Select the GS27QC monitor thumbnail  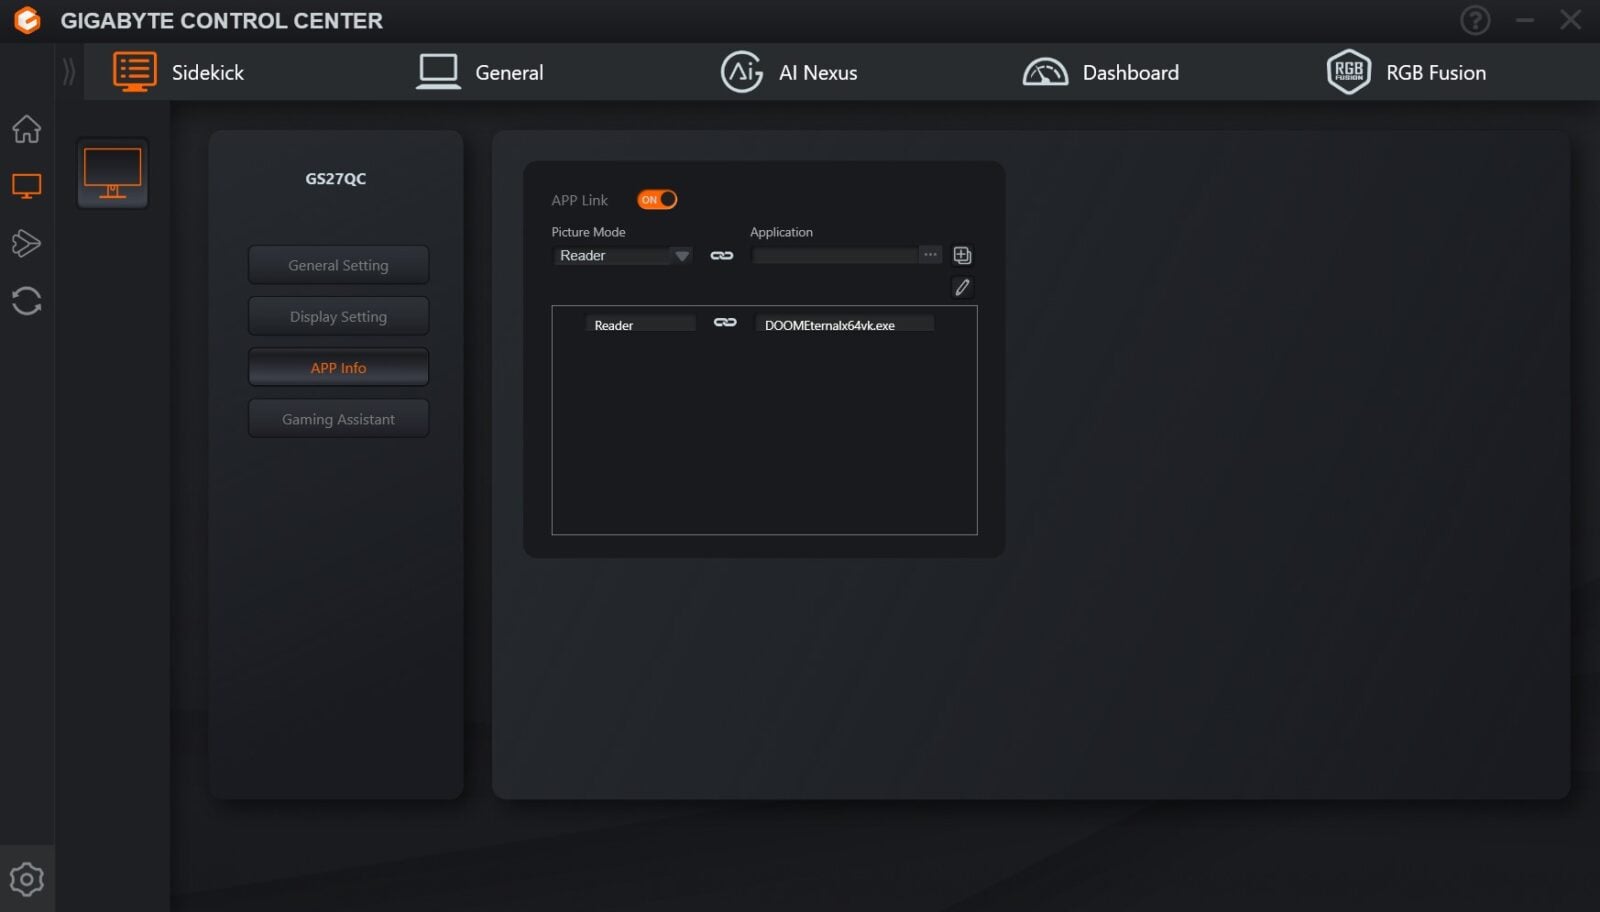(x=113, y=173)
